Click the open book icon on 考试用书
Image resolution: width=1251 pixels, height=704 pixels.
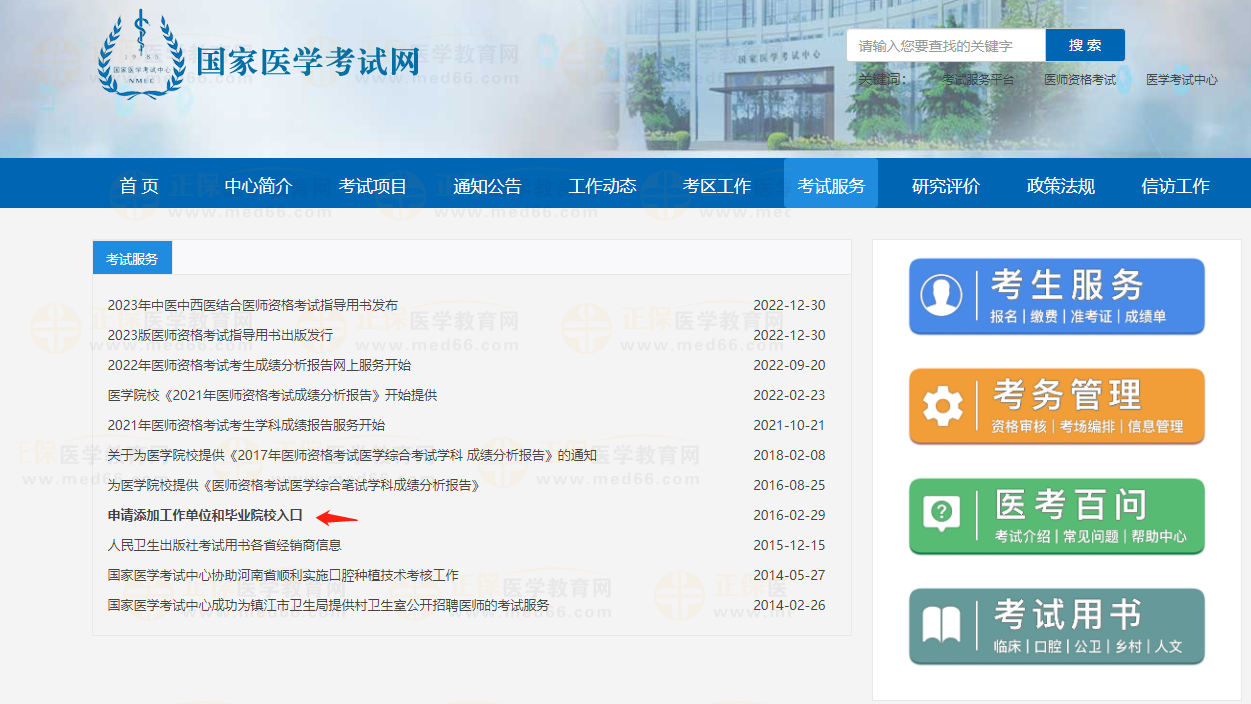tap(942, 625)
